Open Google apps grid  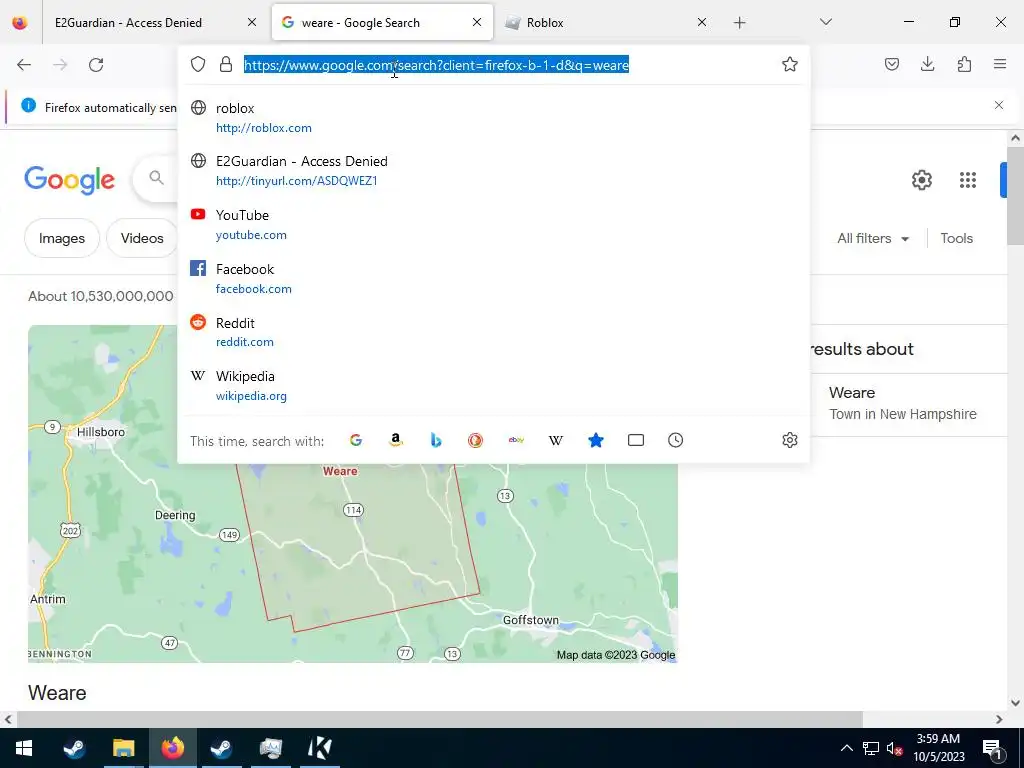coord(968,180)
